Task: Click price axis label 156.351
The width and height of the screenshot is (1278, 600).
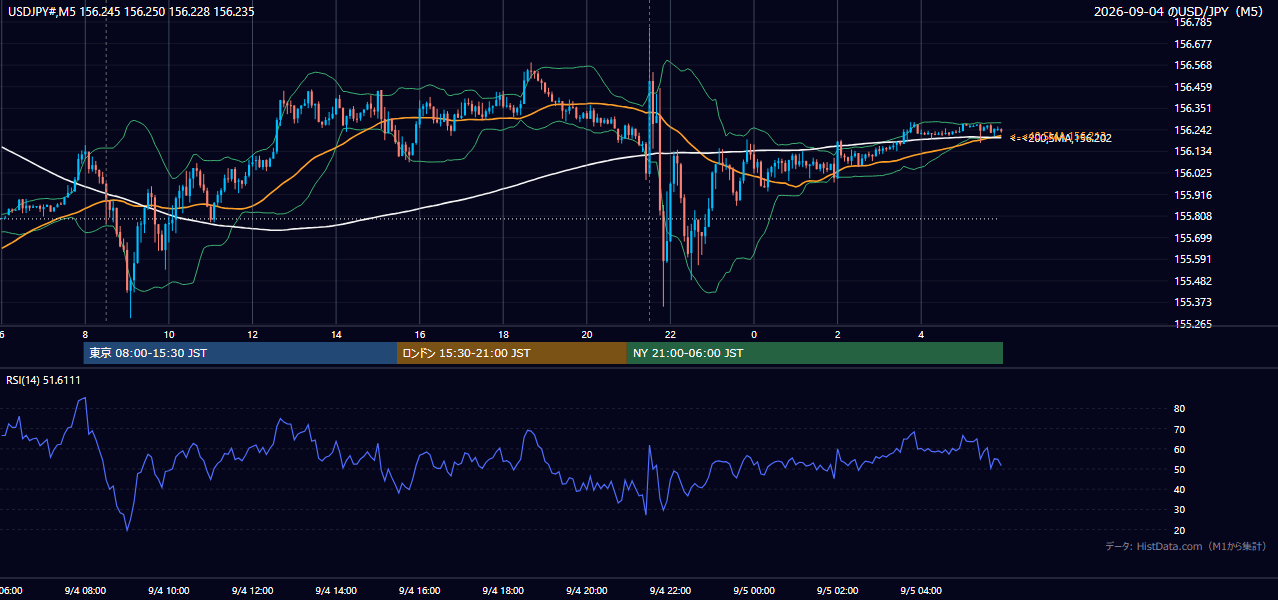Action: [1192, 108]
